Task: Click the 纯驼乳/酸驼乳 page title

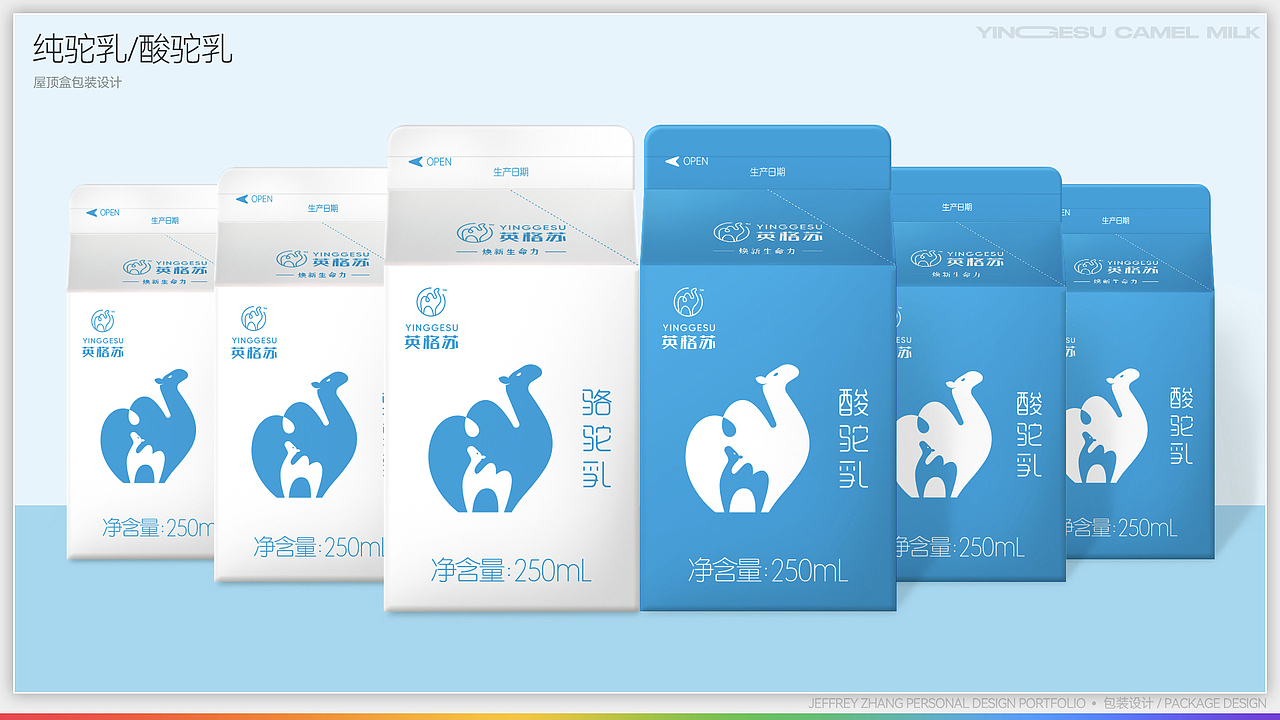Action: 133,48
